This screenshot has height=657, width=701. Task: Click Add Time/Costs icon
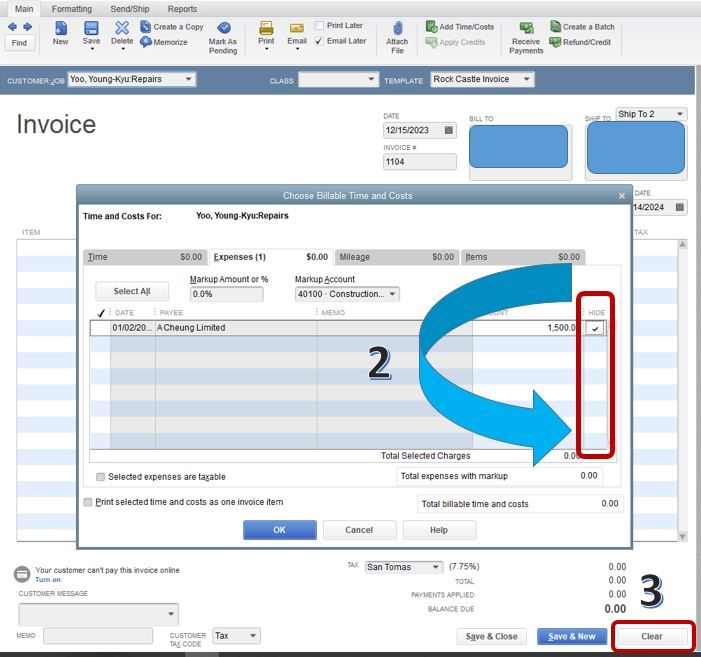click(x=431, y=27)
